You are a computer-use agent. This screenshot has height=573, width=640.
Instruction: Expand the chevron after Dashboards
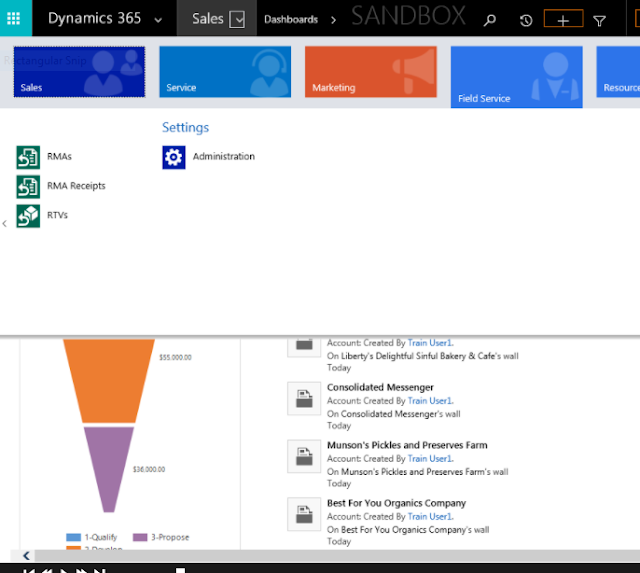333,20
